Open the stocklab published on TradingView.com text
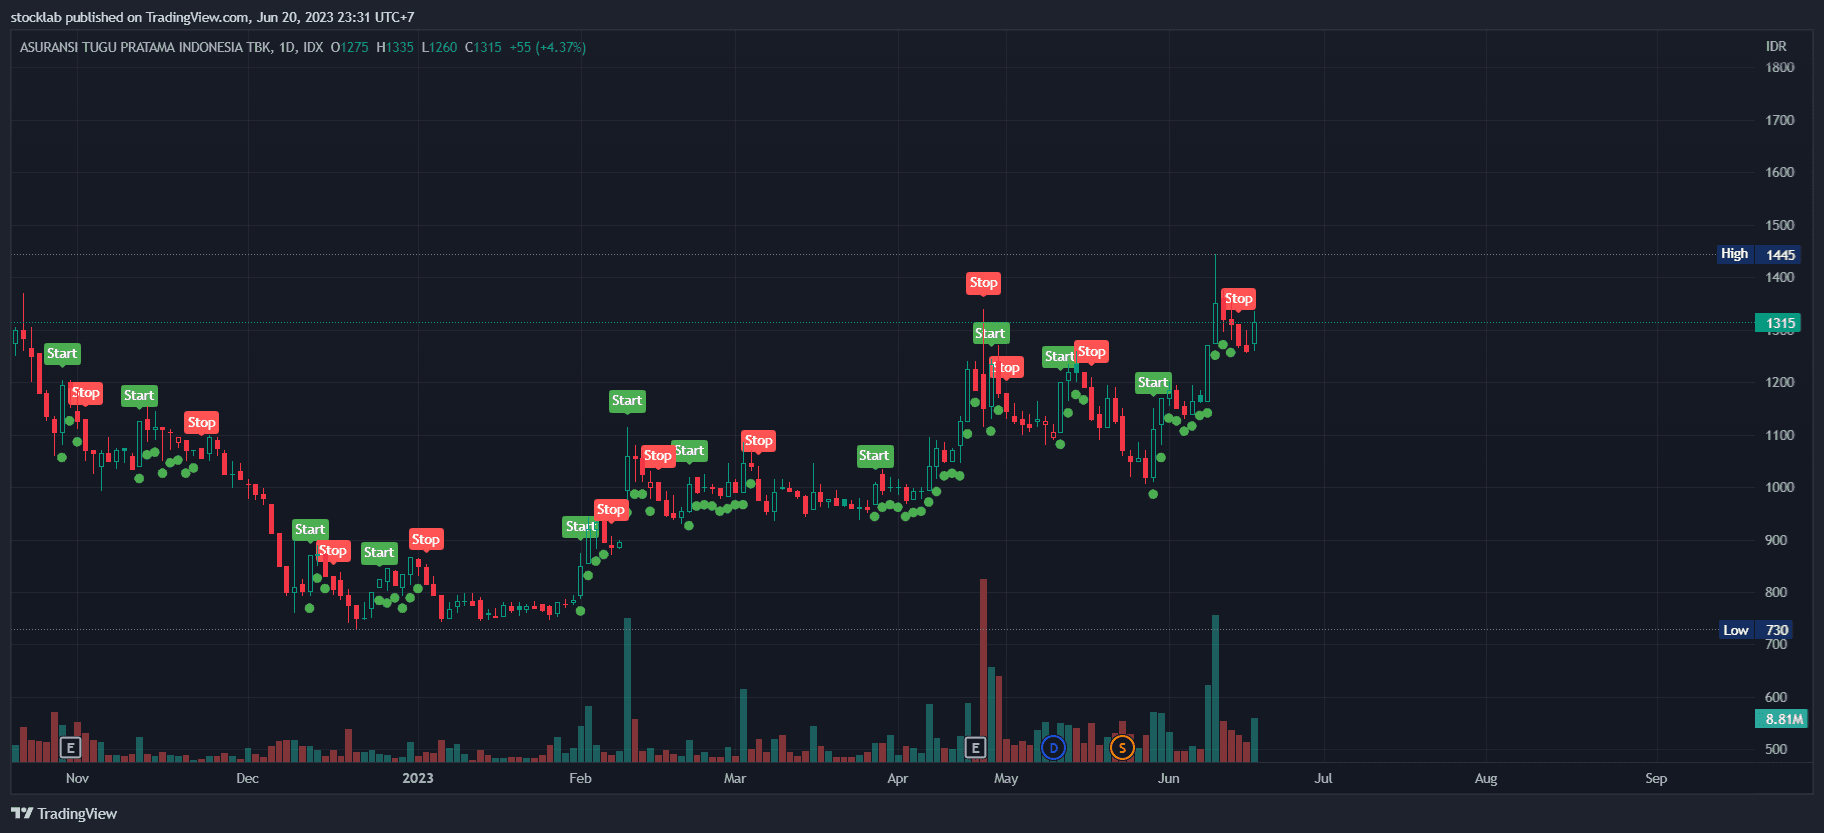Viewport: 1824px width, 833px height. [212, 17]
